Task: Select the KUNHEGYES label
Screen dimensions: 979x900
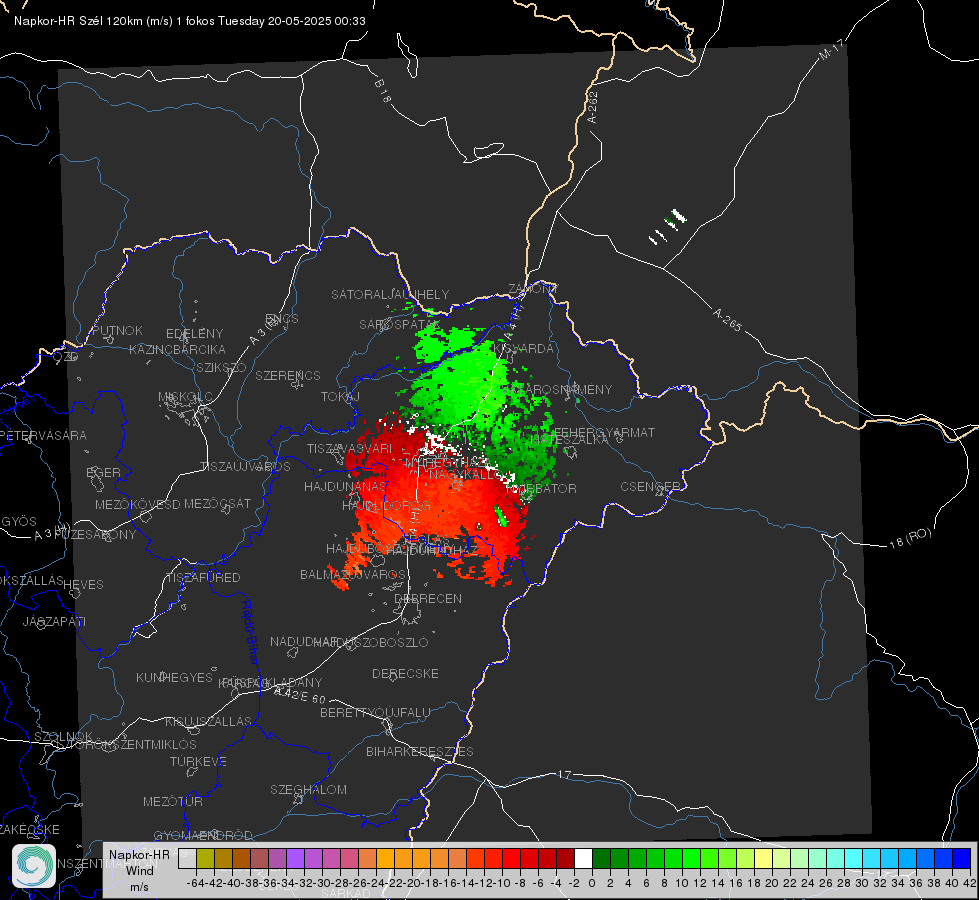Action: pyautogui.click(x=175, y=677)
